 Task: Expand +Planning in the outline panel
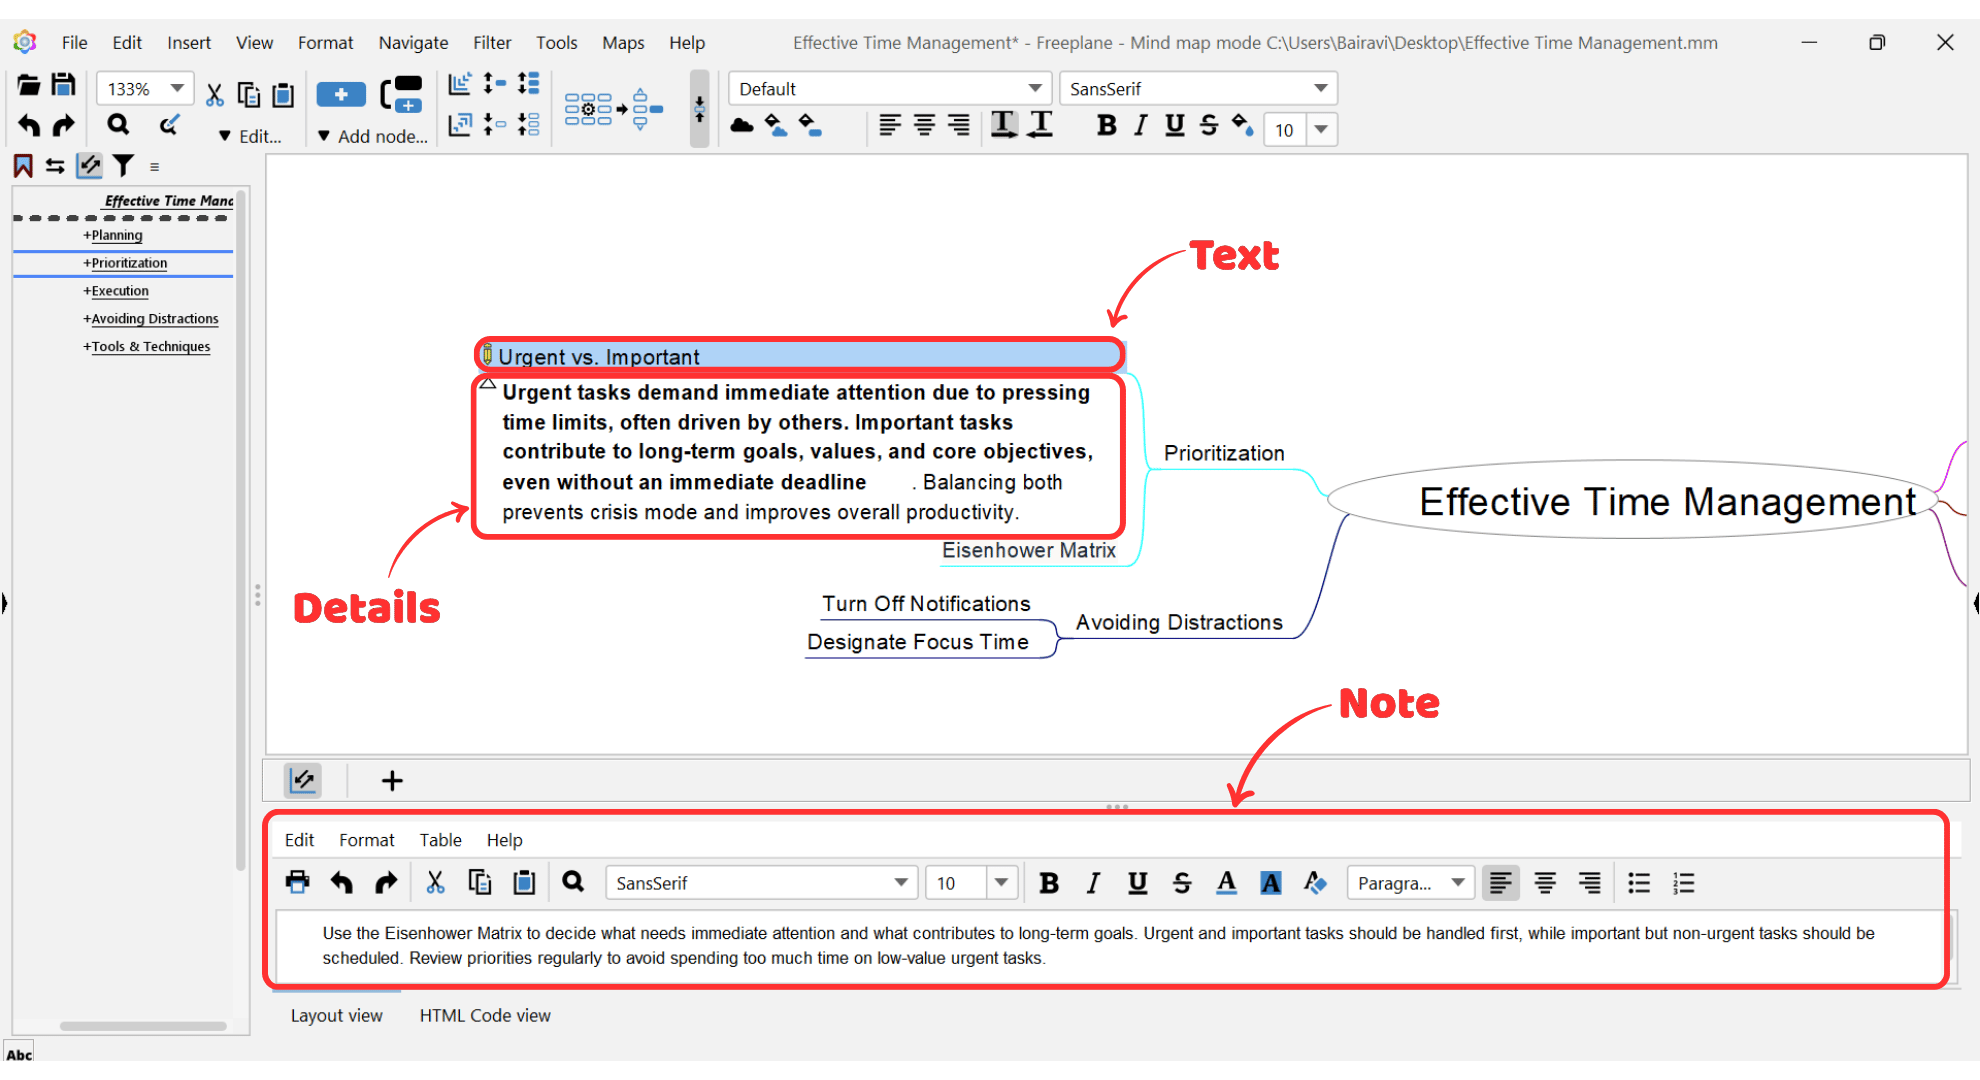pos(113,236)
